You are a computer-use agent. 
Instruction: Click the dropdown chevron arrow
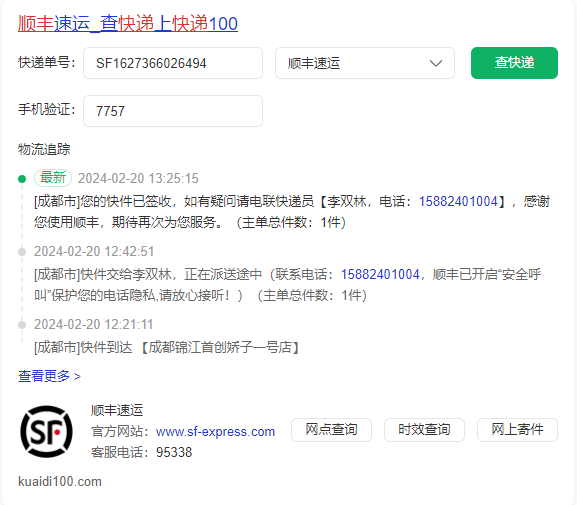coord(436,63)
